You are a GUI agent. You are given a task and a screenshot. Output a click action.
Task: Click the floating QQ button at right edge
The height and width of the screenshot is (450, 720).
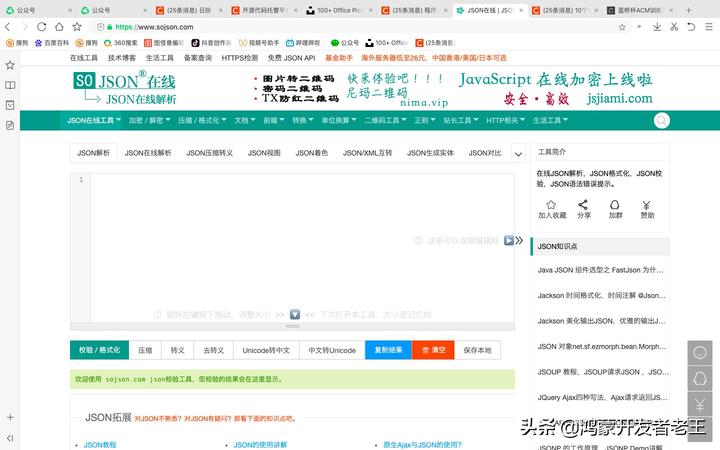tap(700, 378)
